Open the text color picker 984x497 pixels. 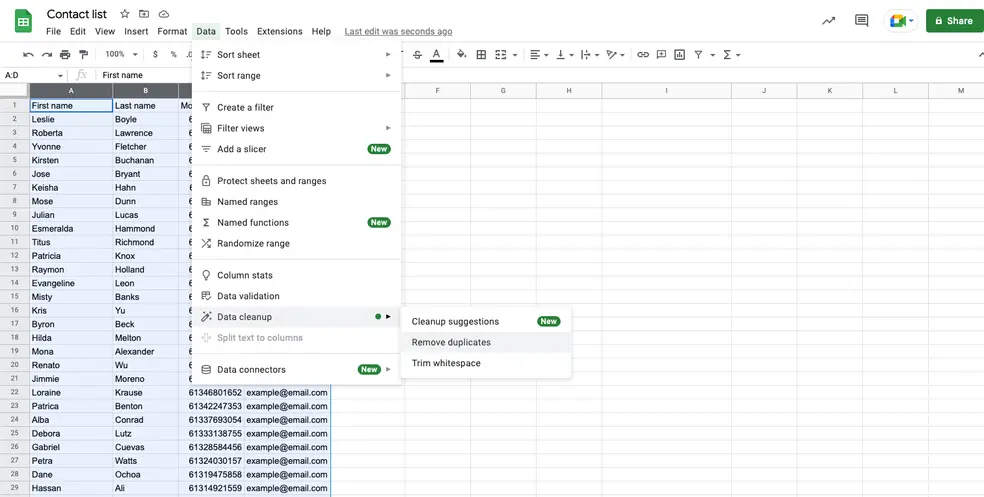tap(436, 55)
